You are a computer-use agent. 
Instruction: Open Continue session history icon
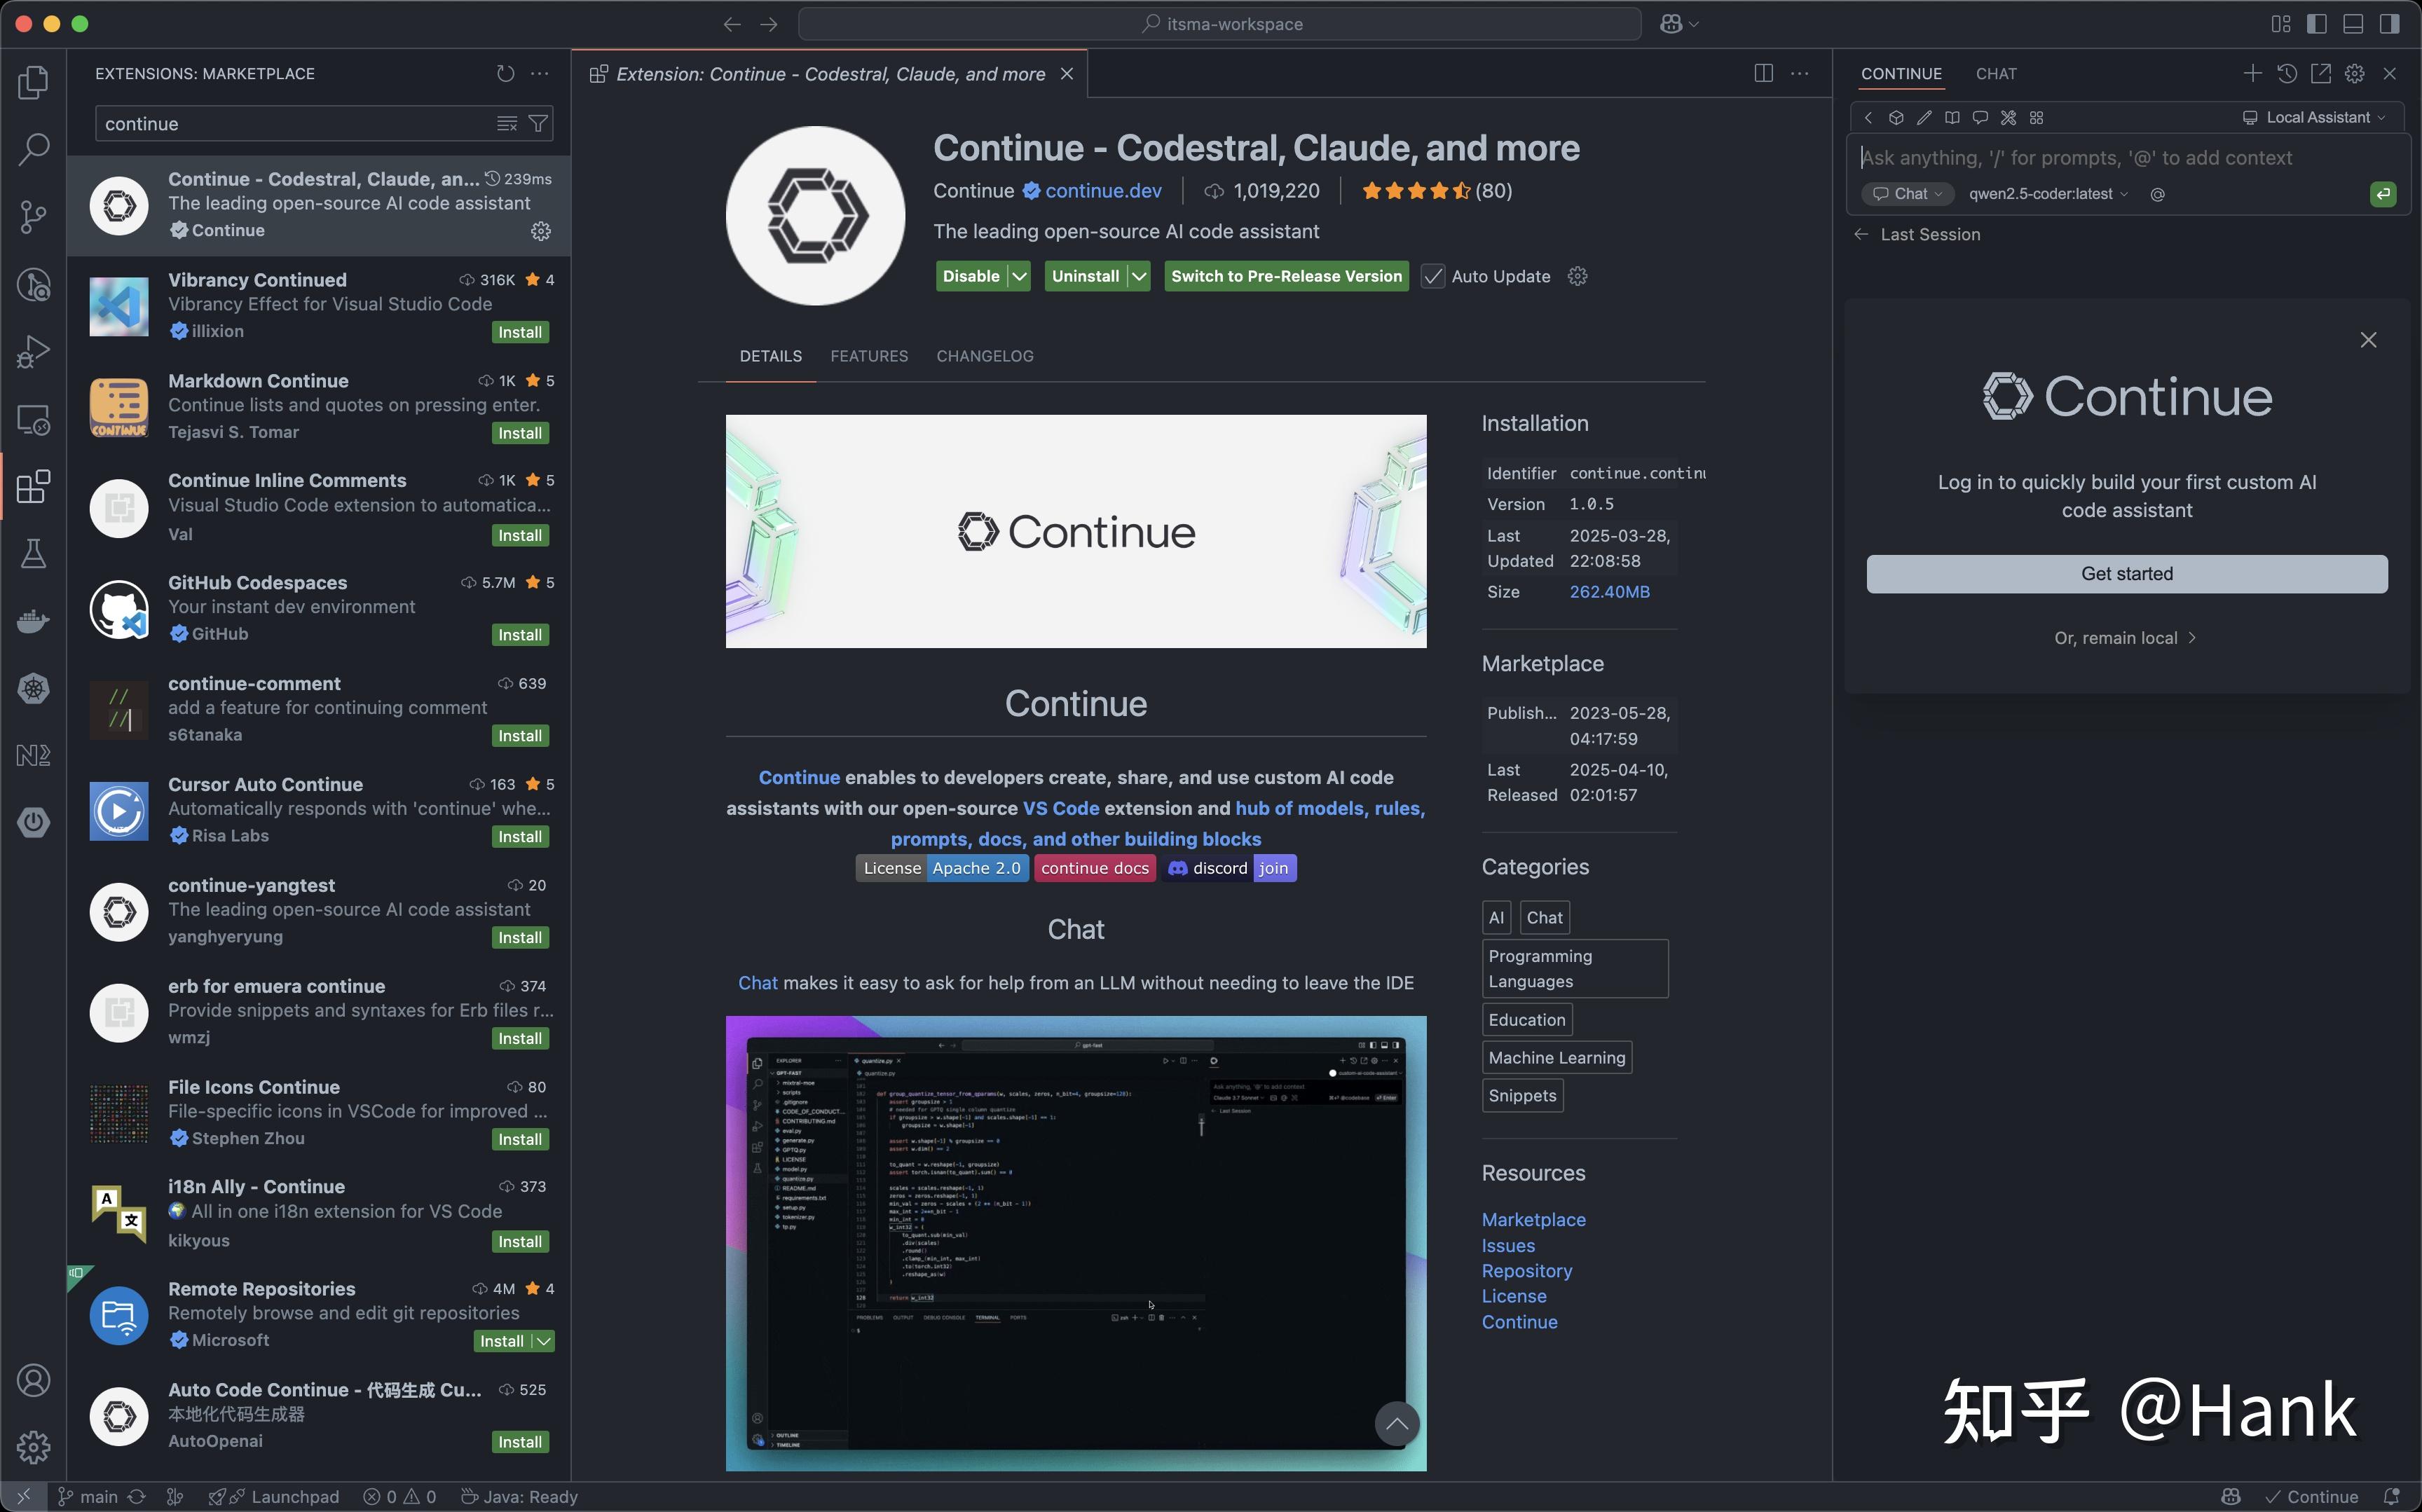[x=2286, y=74]
